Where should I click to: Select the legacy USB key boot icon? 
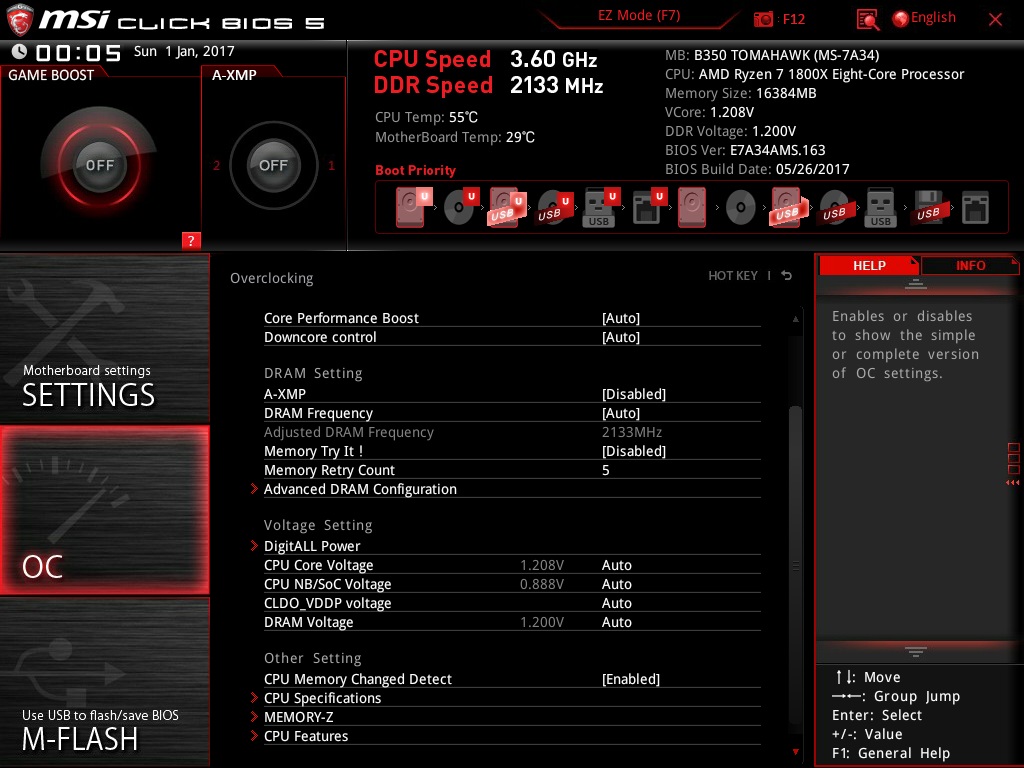880,207
